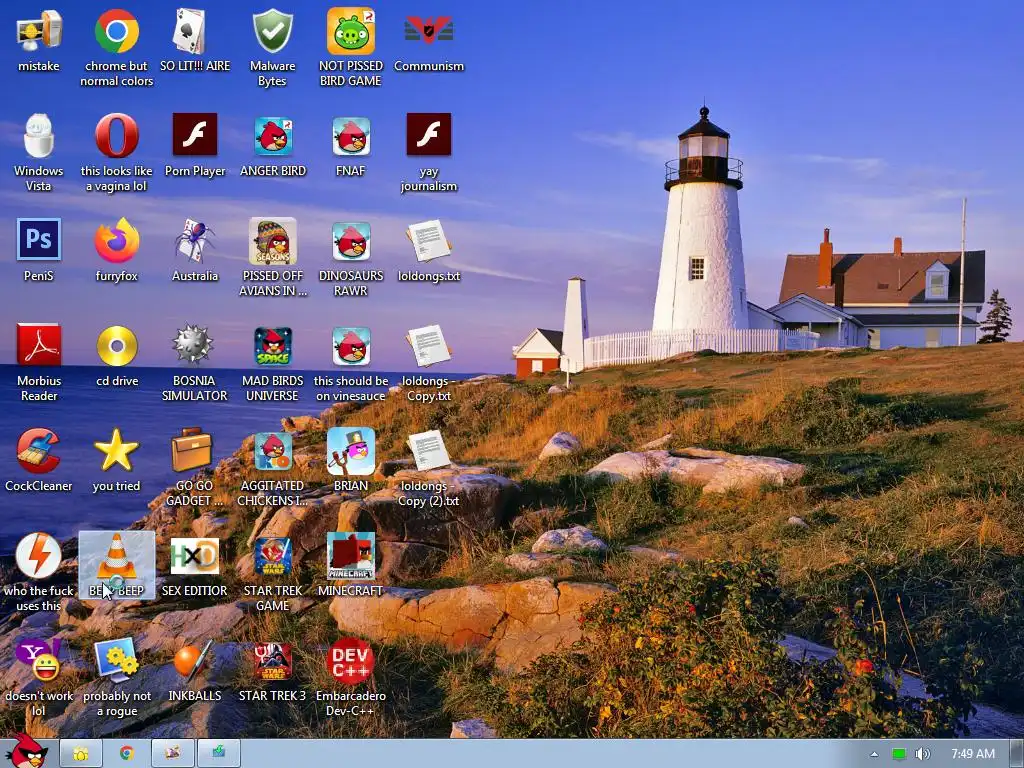Switch to Chrome in the taskbar

tap(127, 754)
